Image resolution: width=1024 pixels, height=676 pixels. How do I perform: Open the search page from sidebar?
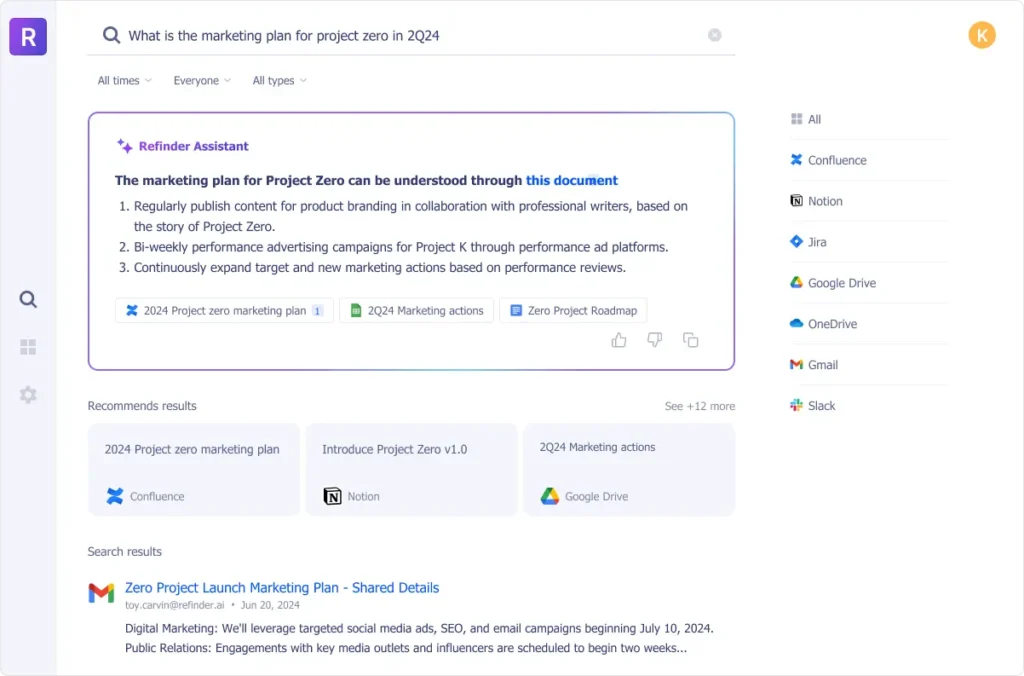[x=28, y=299]
